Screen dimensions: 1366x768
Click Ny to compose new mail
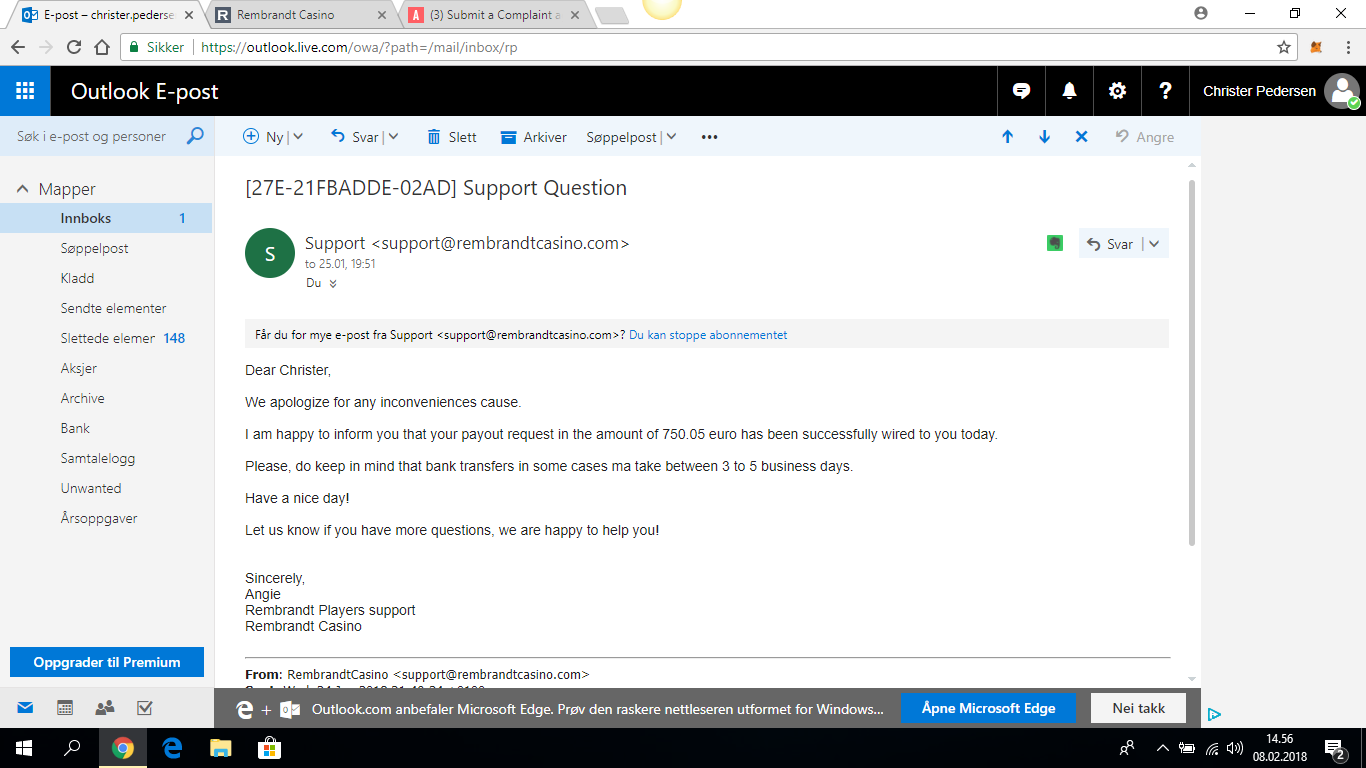tap(264, 137)
